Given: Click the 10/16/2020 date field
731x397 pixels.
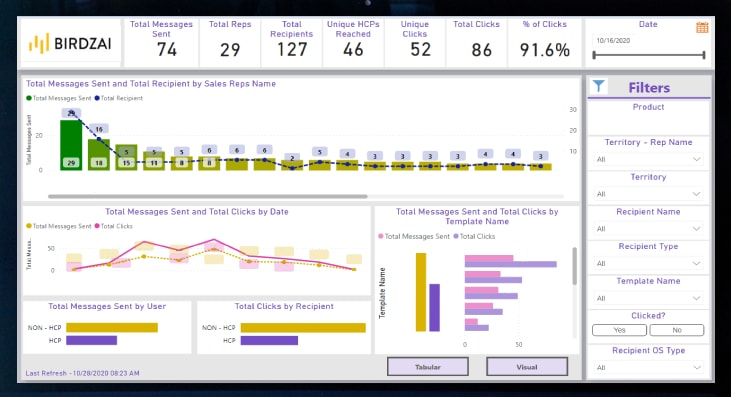Looking at the screenshot, I should coord(614,41).
